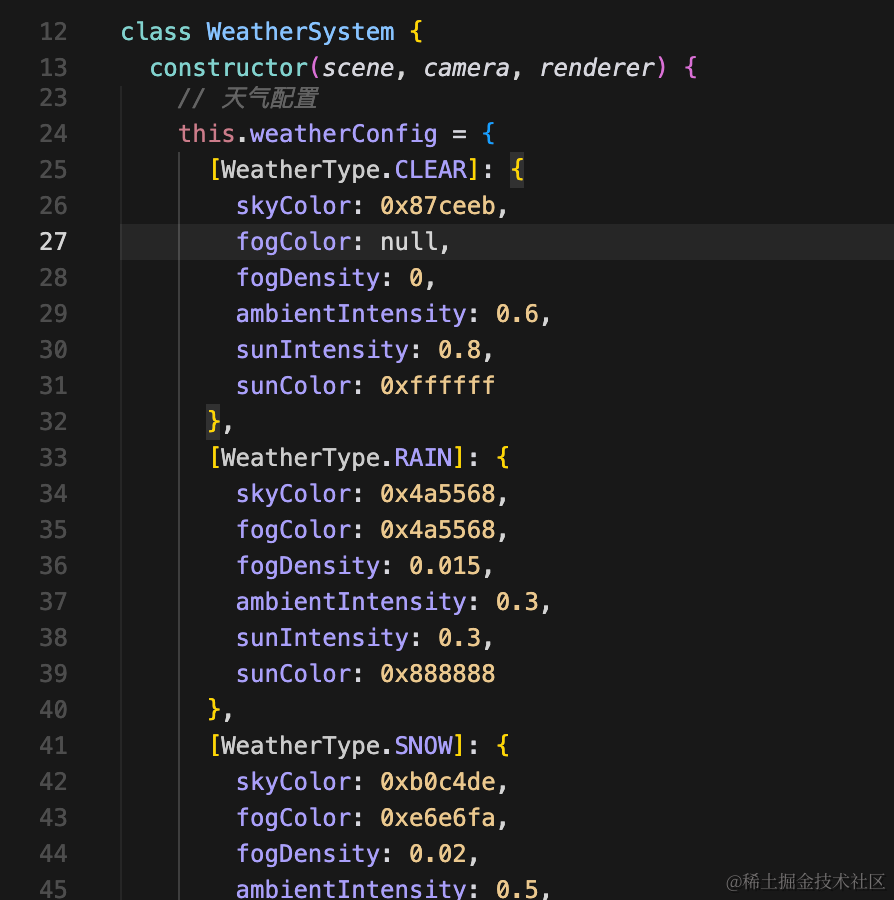Viewport: 894px width, 900px height.
Task: Click fogColor value 0x4a5568 on line 35
Action: point(438,530)
